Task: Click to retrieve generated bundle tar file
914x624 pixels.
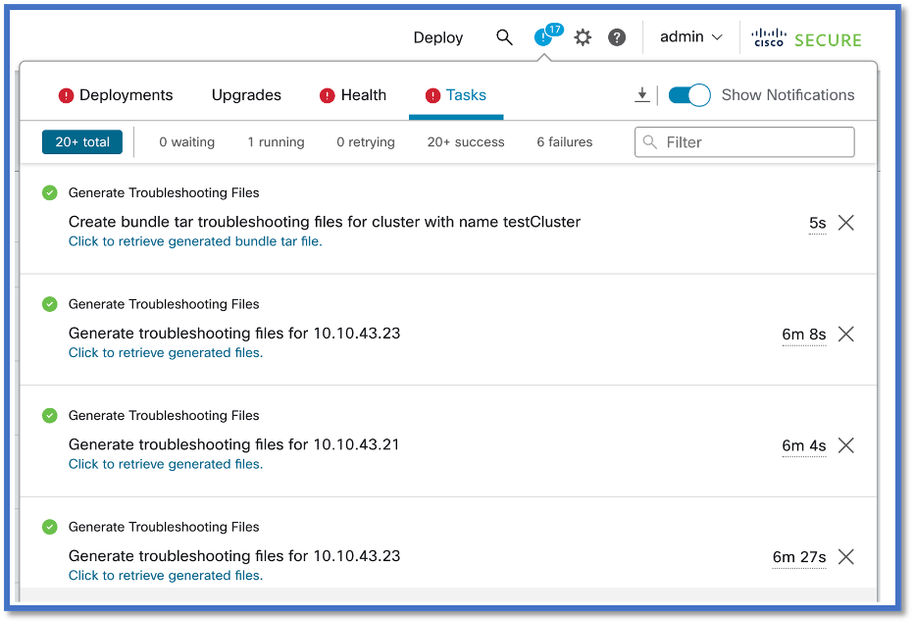Action: [x=195, y=241]
